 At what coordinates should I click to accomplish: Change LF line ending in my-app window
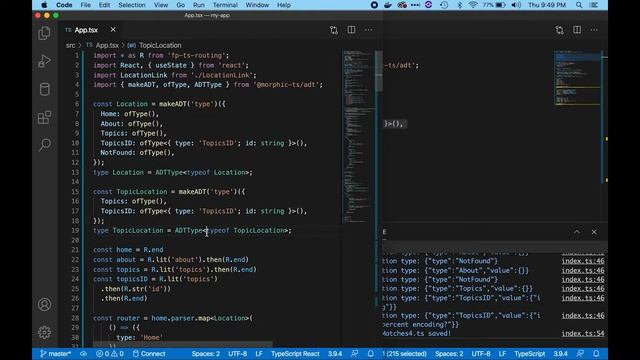tap(259, 354)
